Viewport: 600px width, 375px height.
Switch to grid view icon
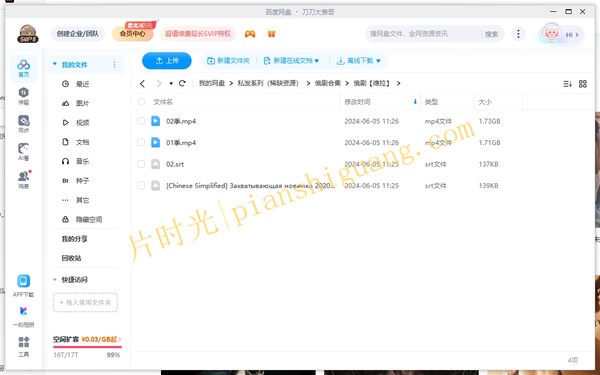click(x=583, y=83)
